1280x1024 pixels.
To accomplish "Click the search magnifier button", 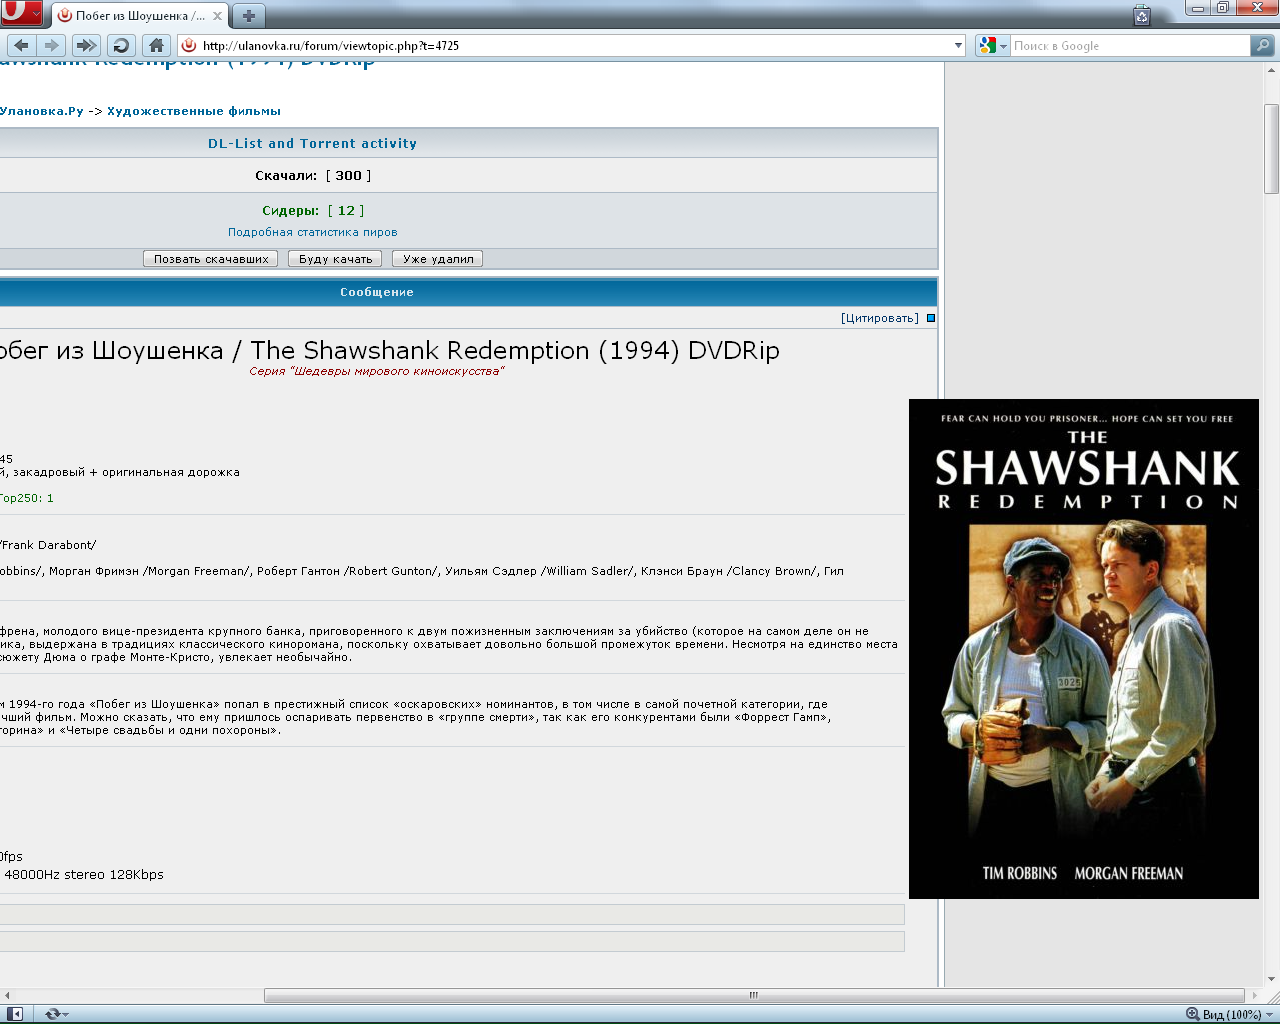I will (1263, 45).
